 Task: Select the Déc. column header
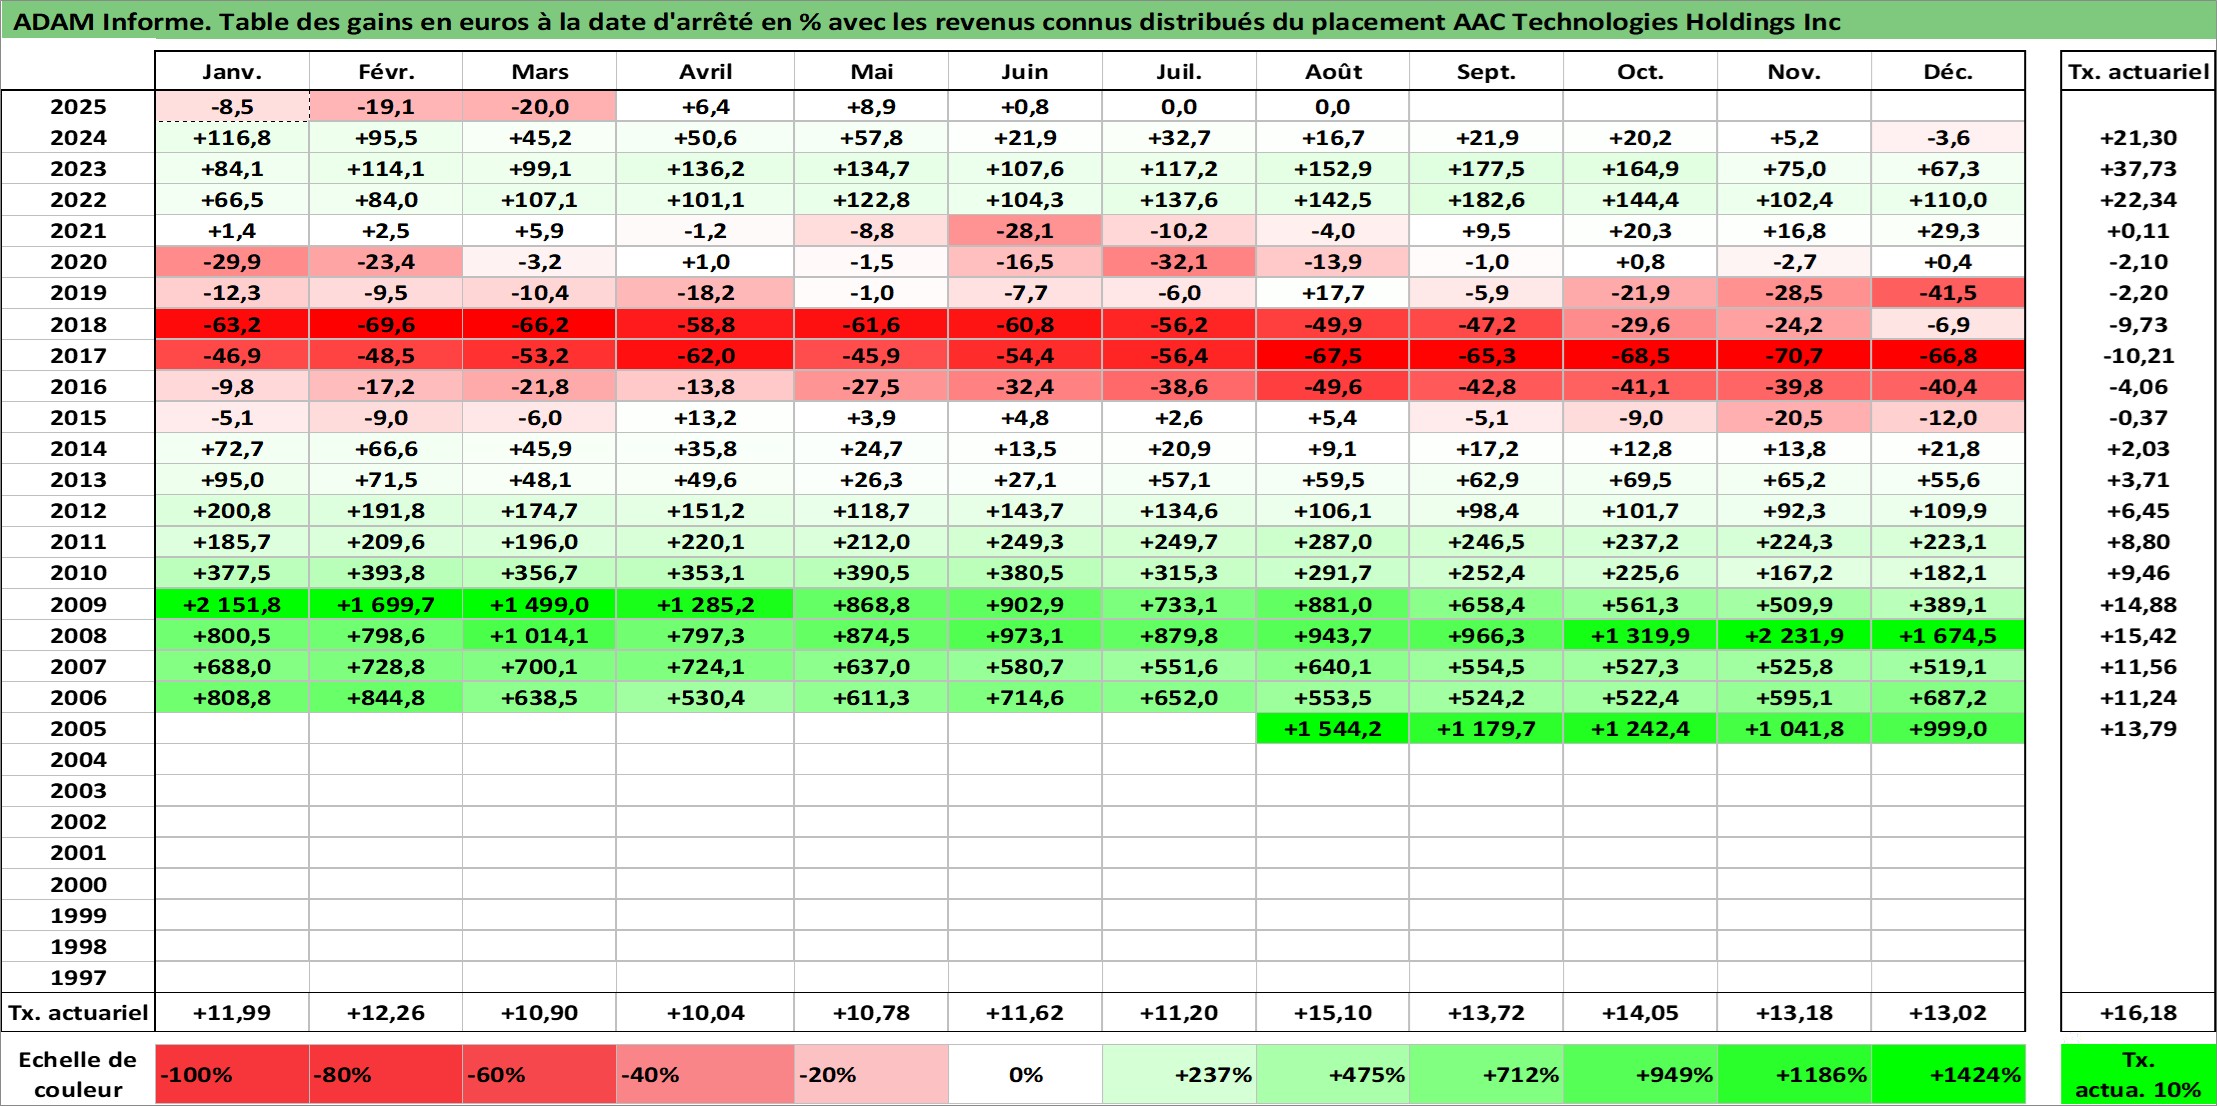pyautogui.click(x=1948, y=72)
